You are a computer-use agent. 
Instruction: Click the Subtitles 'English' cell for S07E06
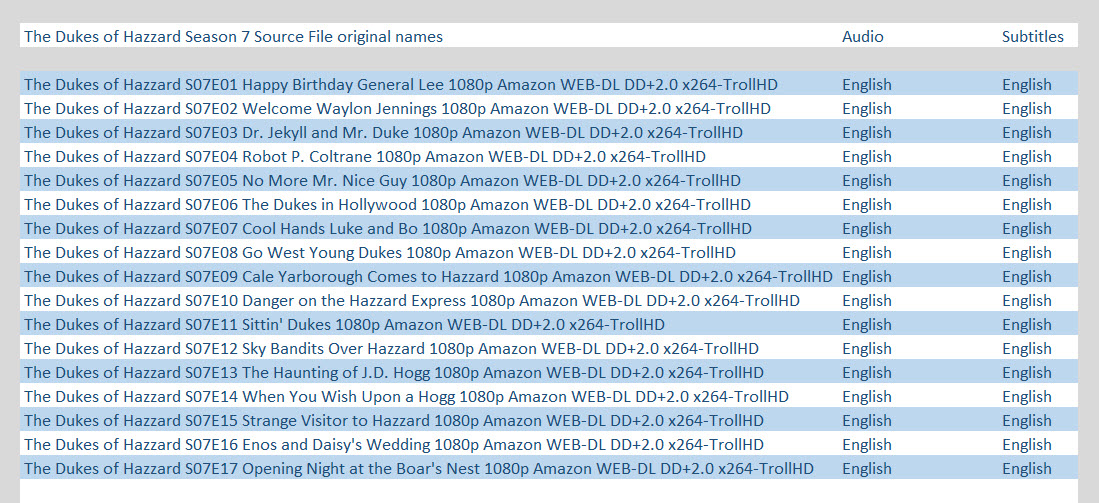[1027, 205]
